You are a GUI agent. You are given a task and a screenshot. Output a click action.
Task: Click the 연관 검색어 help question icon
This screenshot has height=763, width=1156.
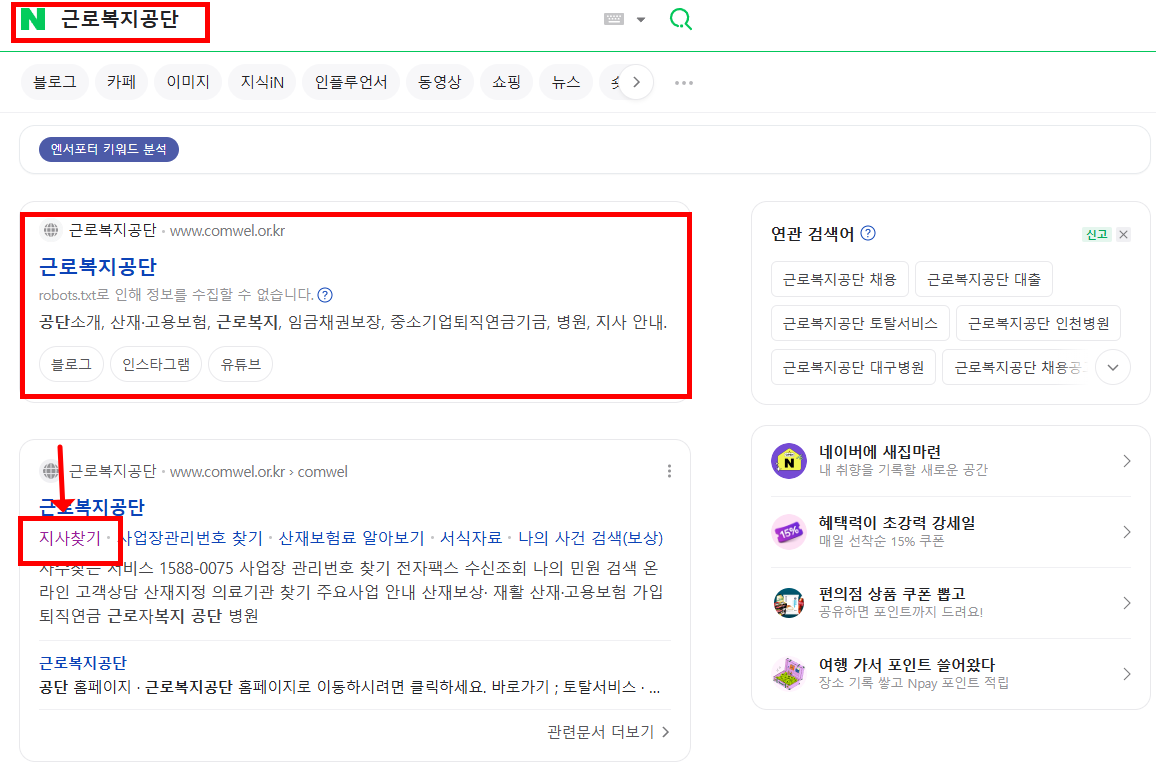868,234
